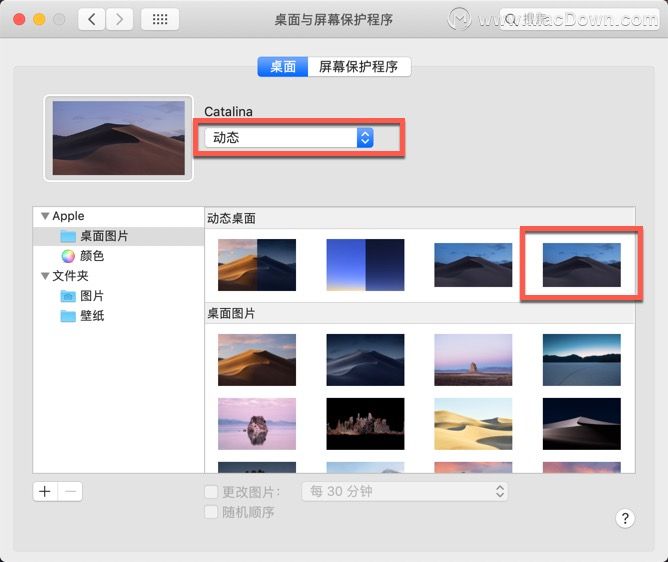This screenshot has height=562, width=668.
Task: Pick the dark dune ridge picture
Action: (582, 424)
